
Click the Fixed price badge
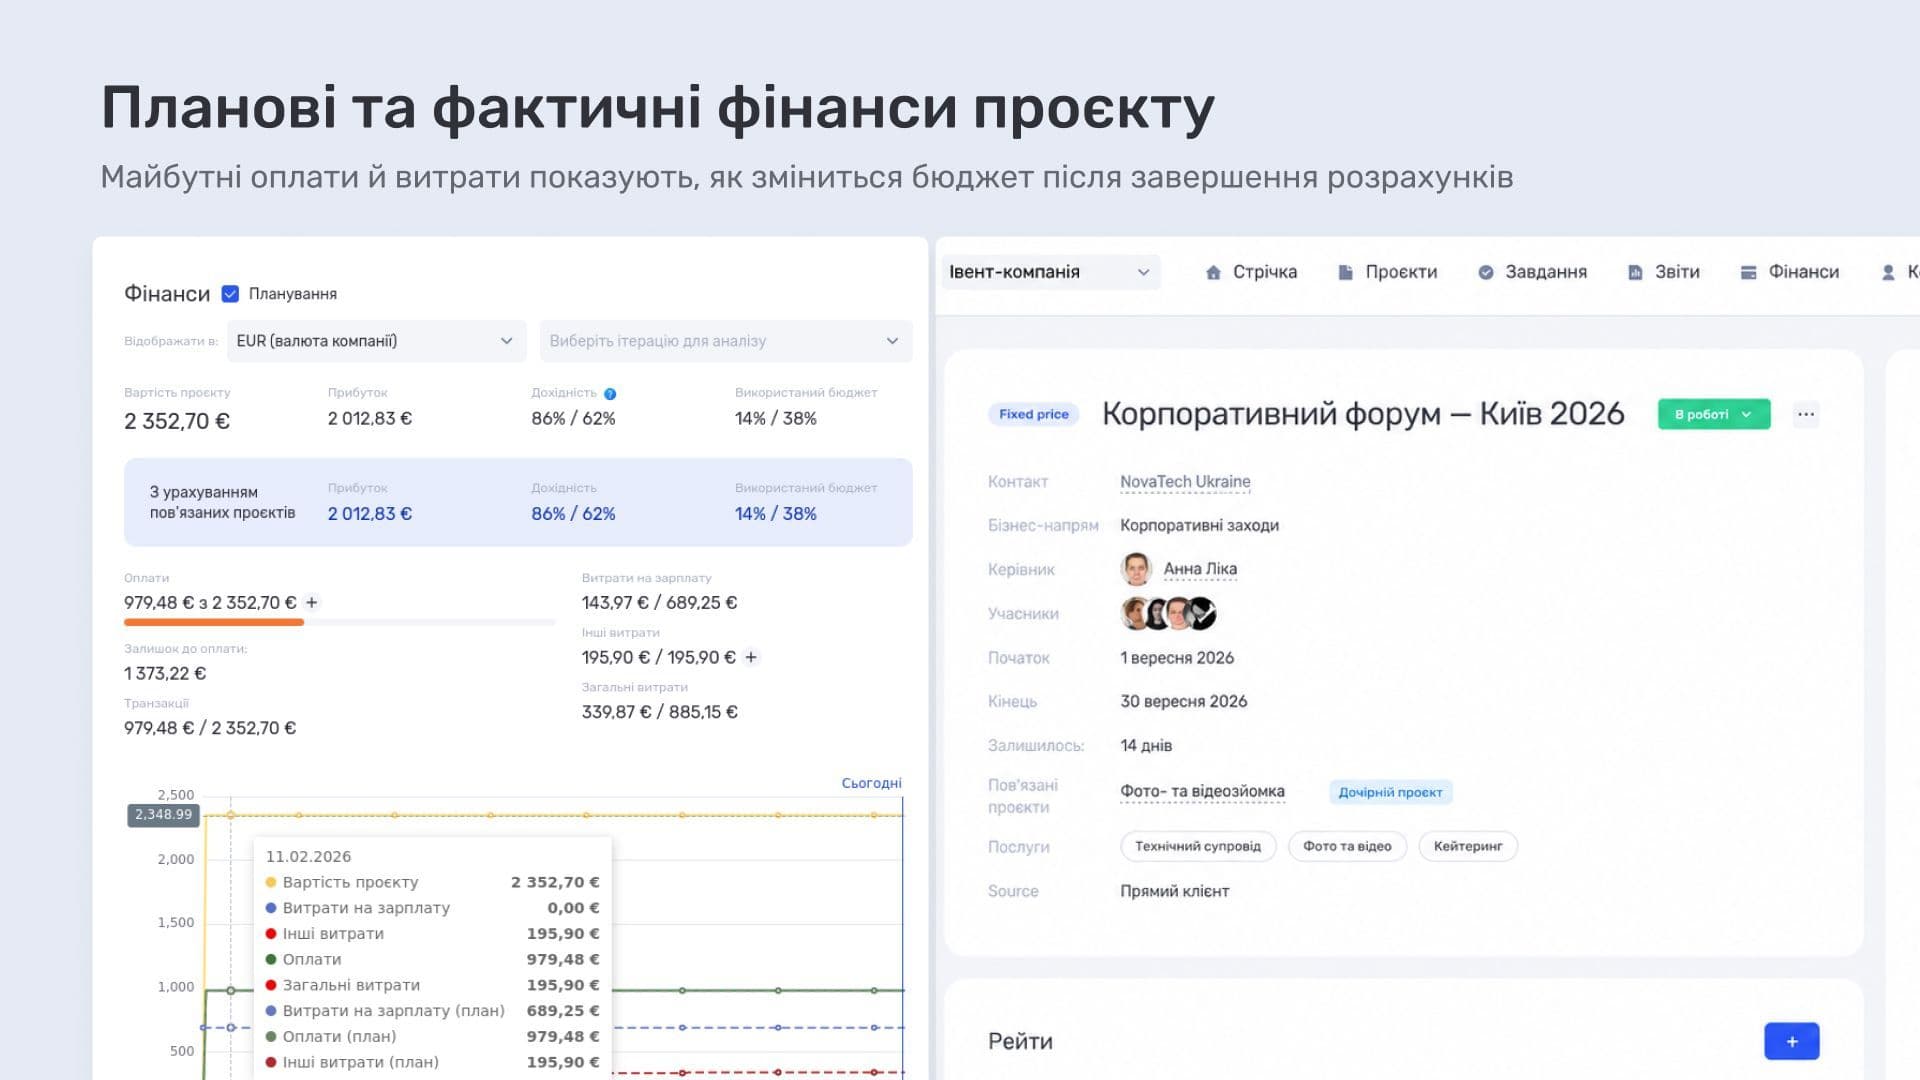coord(1033,414)
